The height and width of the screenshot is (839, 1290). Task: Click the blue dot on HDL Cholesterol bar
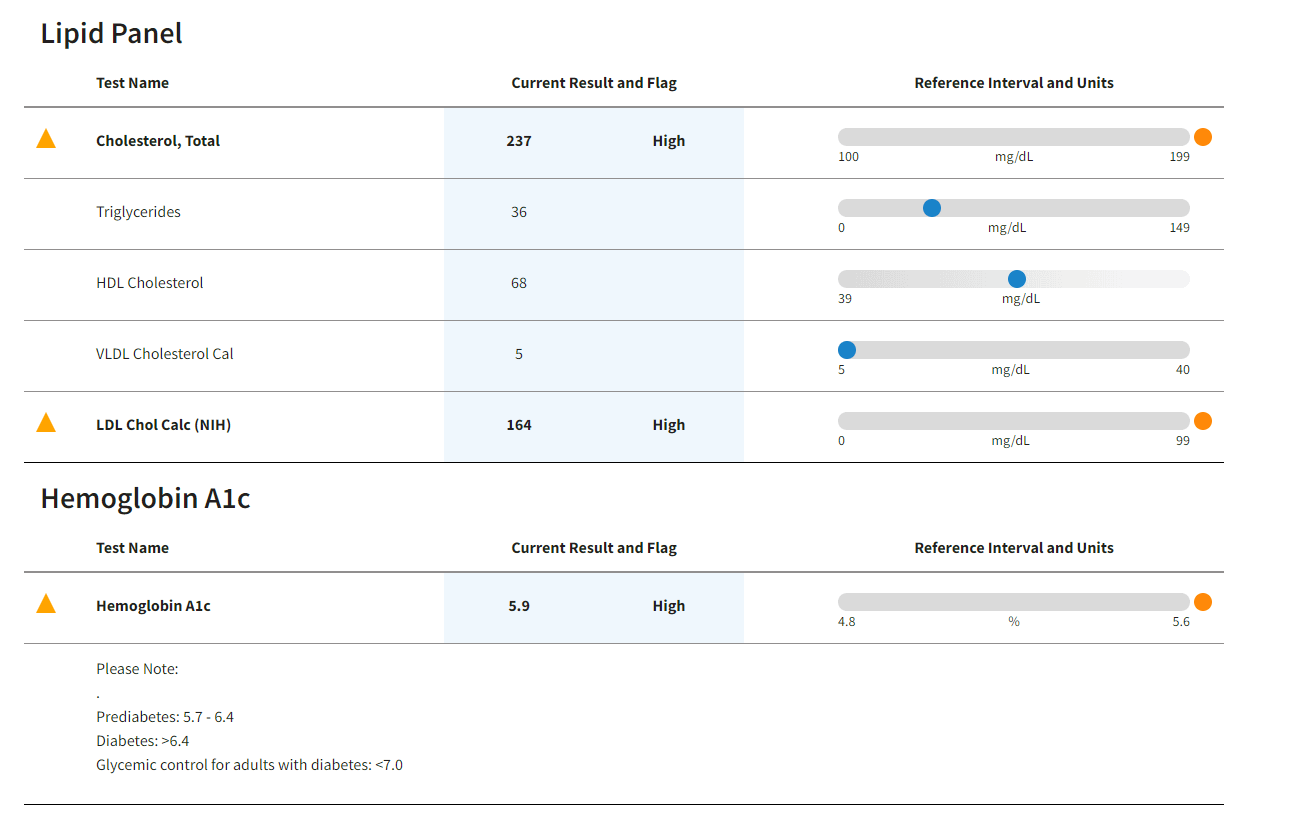click(1017, 279)
